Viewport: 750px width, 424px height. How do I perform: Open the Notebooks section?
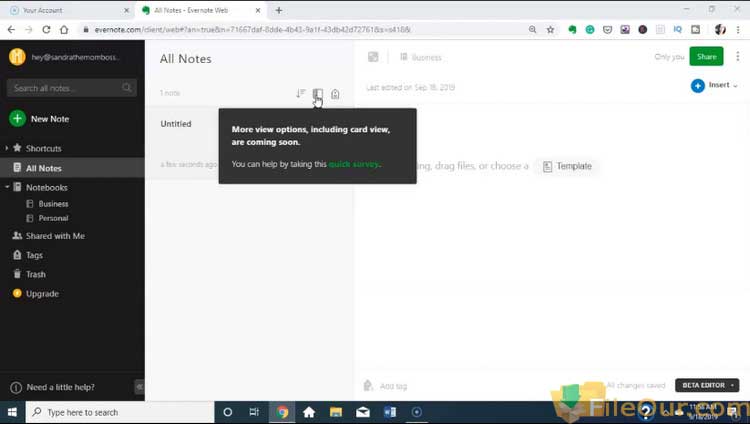(x=46, y=188)
